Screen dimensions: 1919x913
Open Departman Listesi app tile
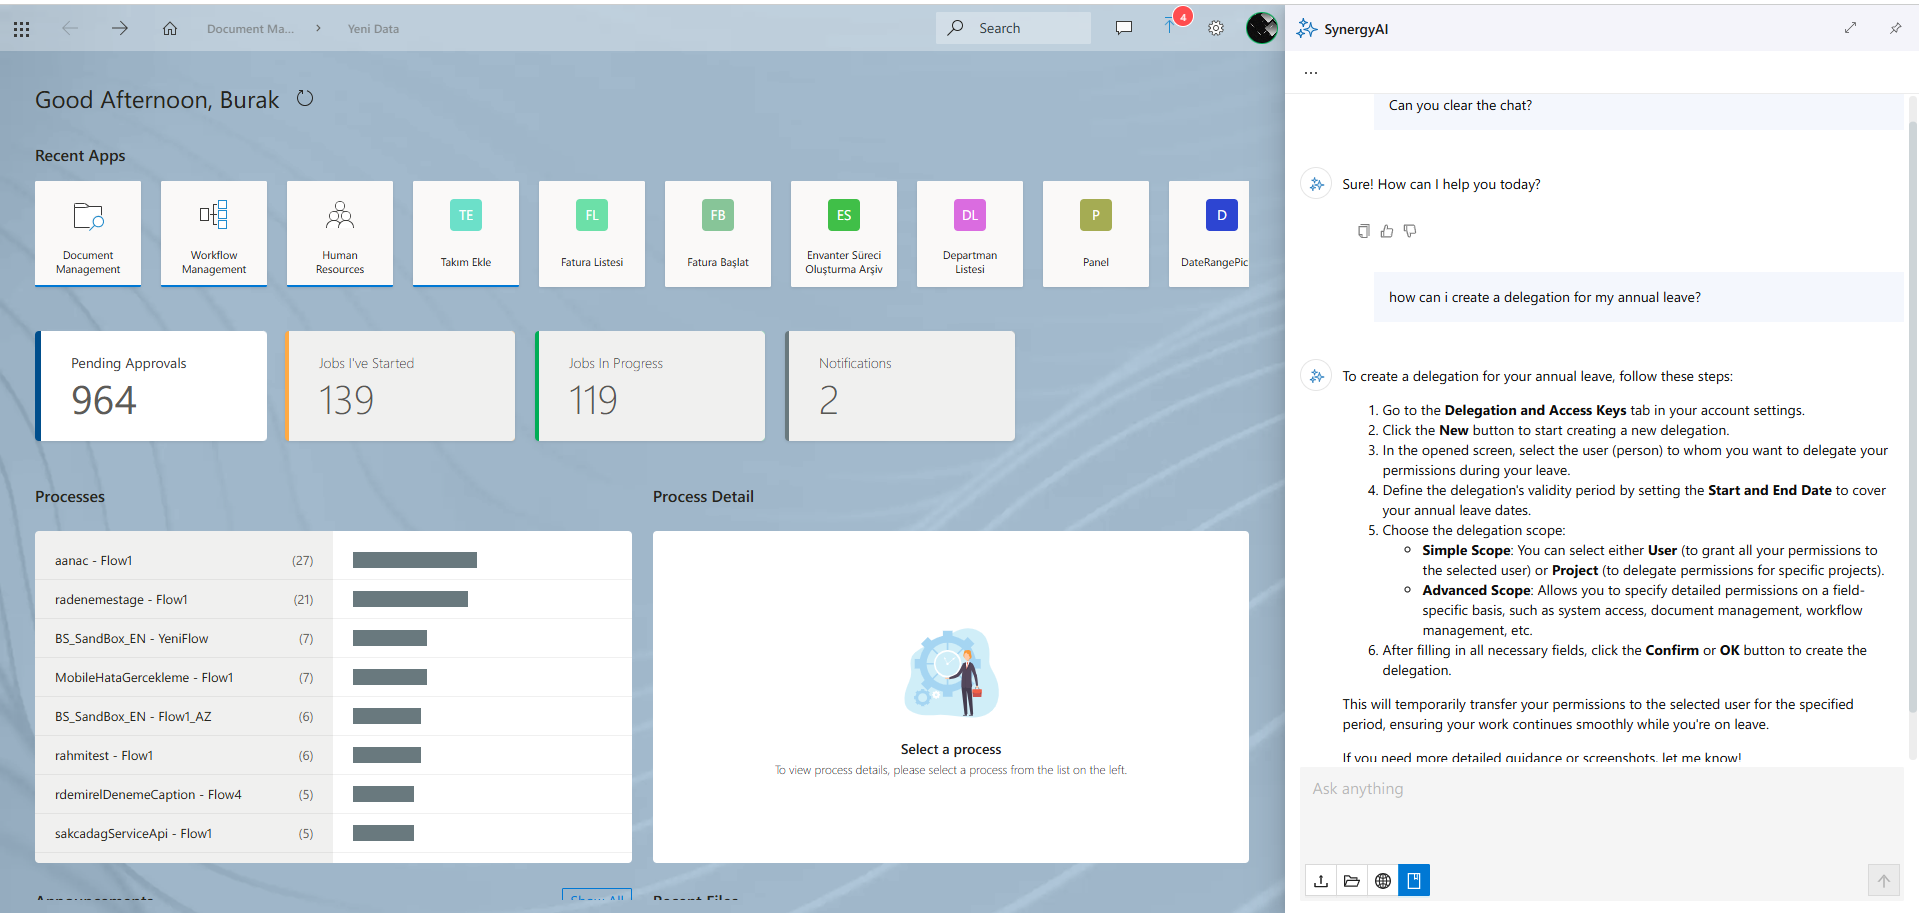[x=970, y=234]
